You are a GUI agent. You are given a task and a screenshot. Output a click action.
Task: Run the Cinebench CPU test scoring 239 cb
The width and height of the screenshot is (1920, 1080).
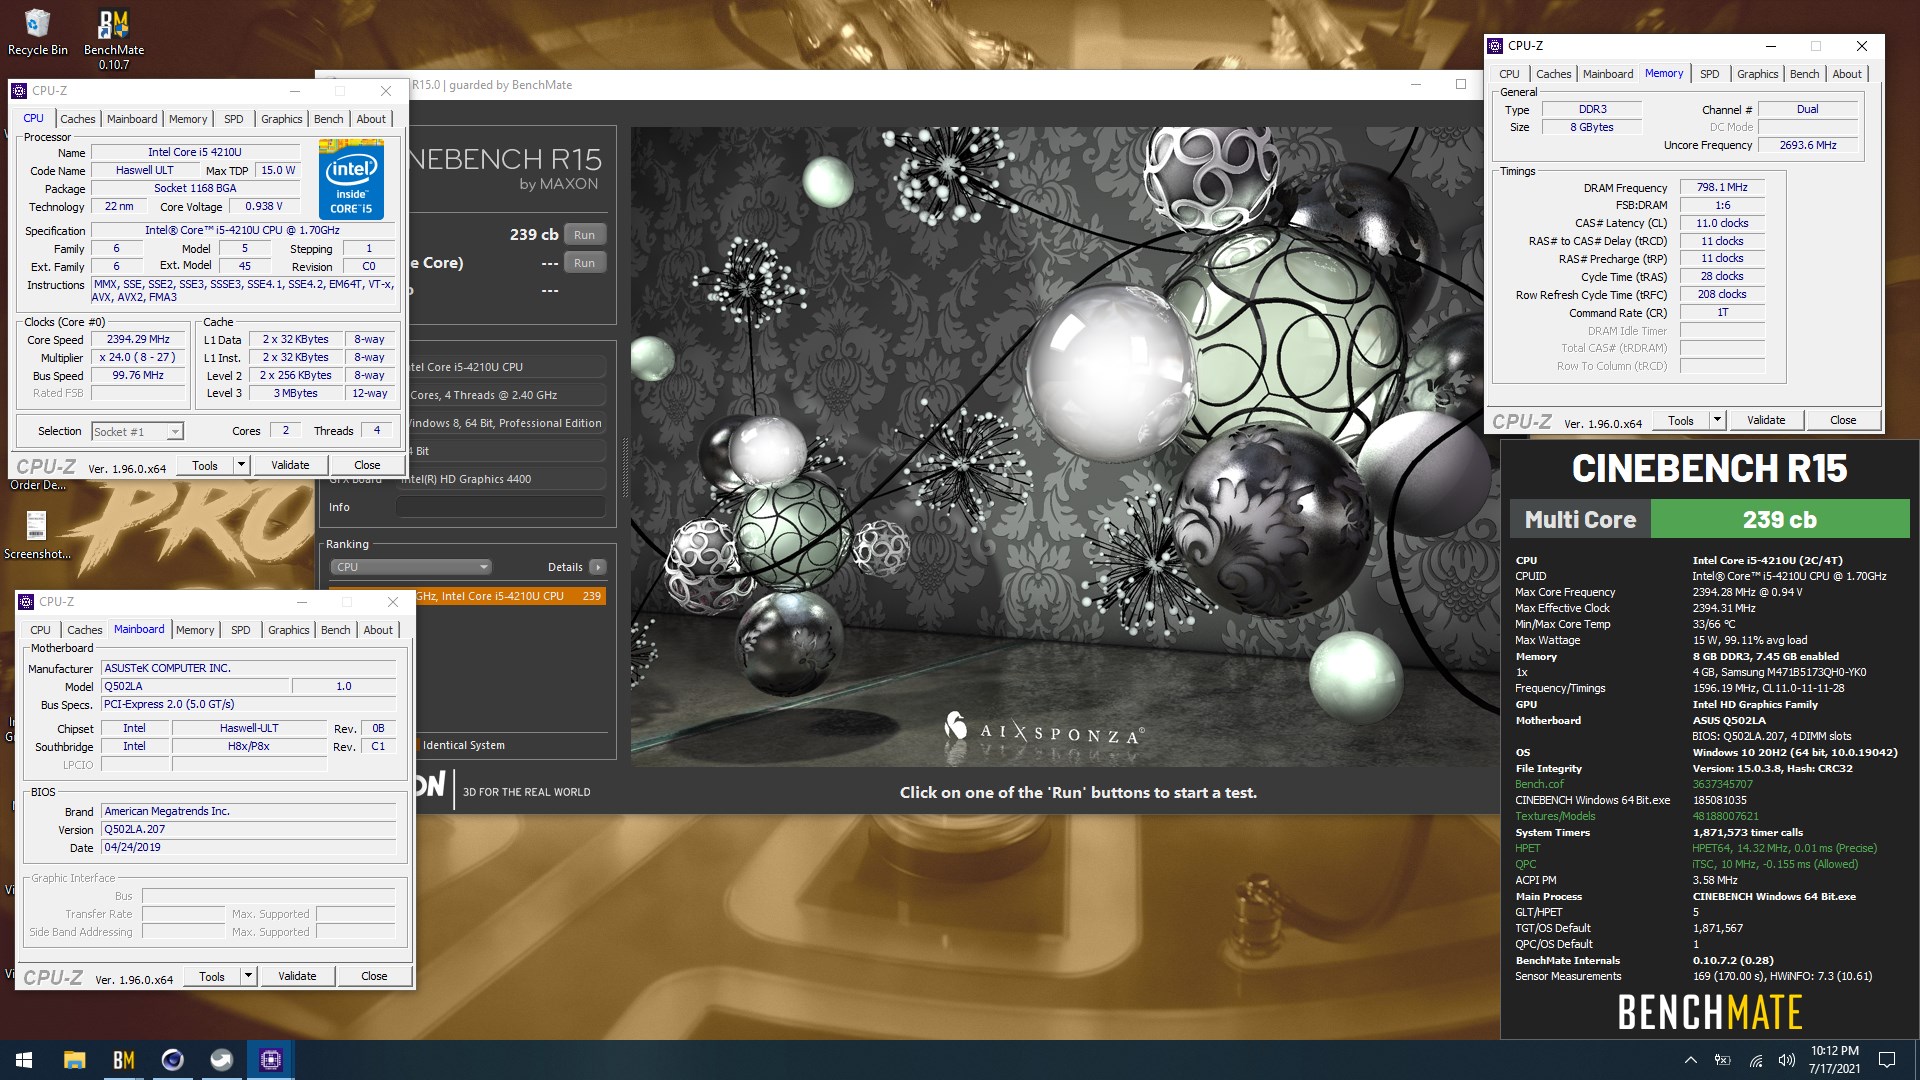(585, 235)
